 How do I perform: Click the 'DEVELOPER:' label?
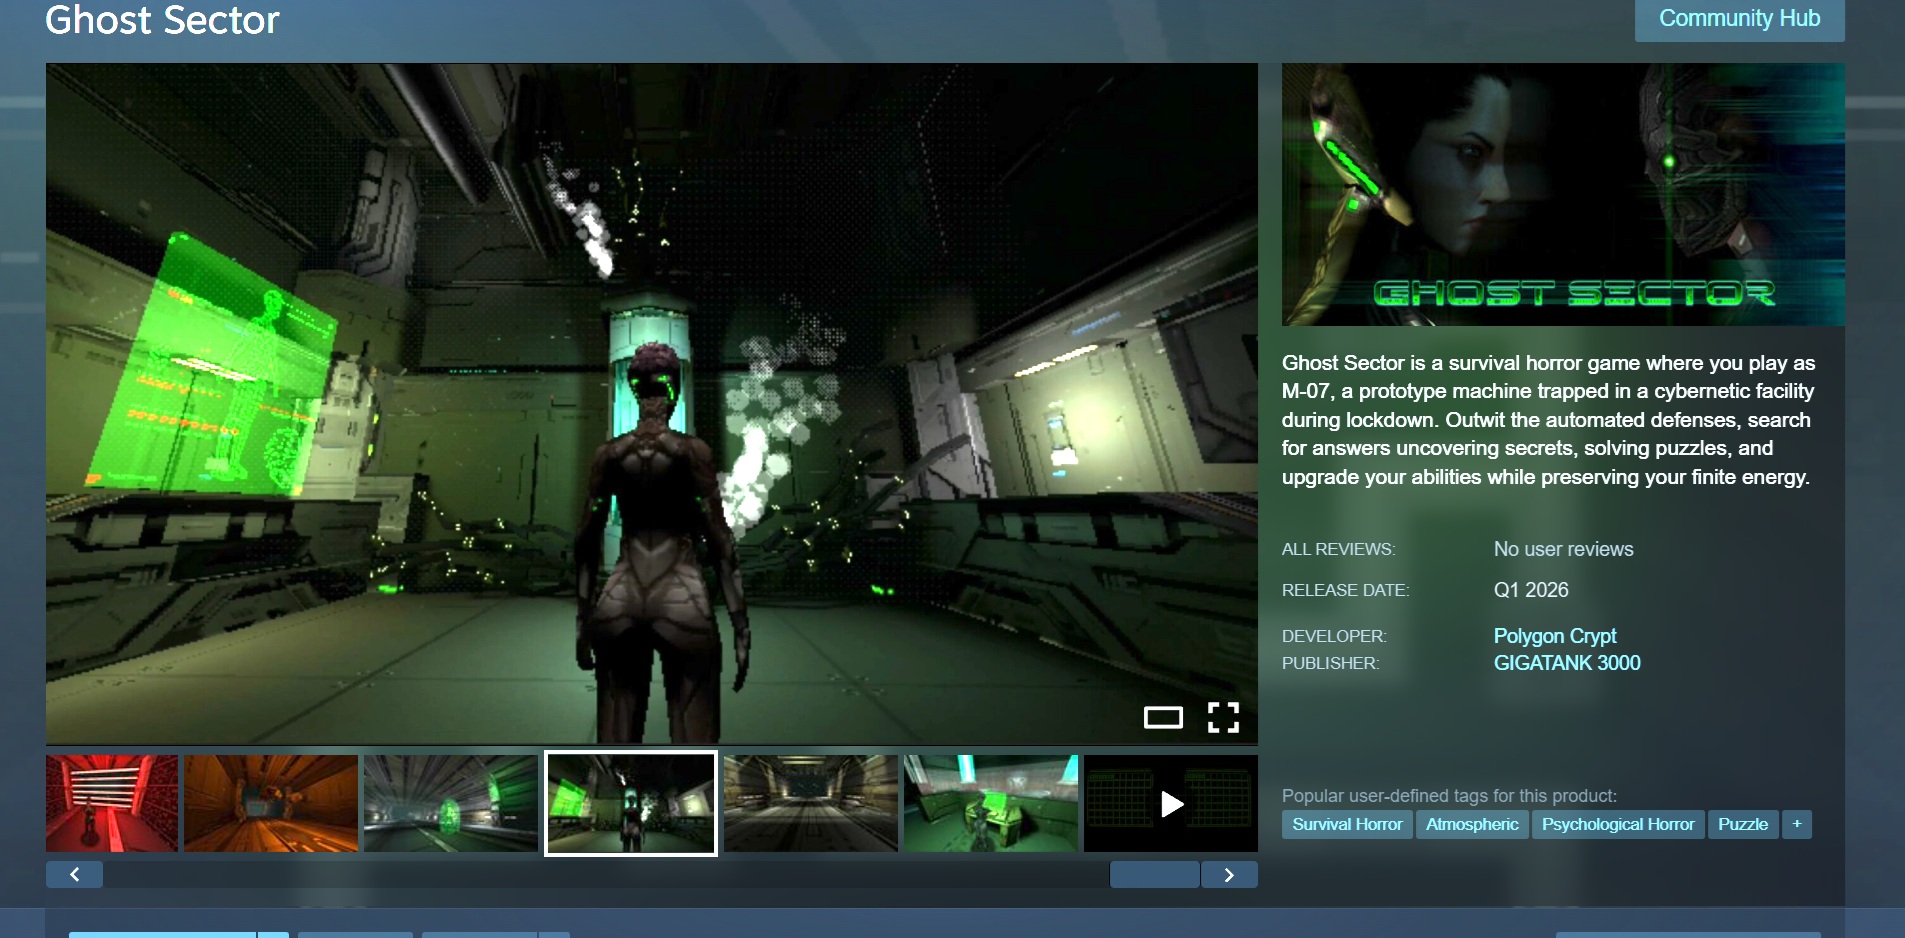pyautogui.click(x=1335, y=636)
